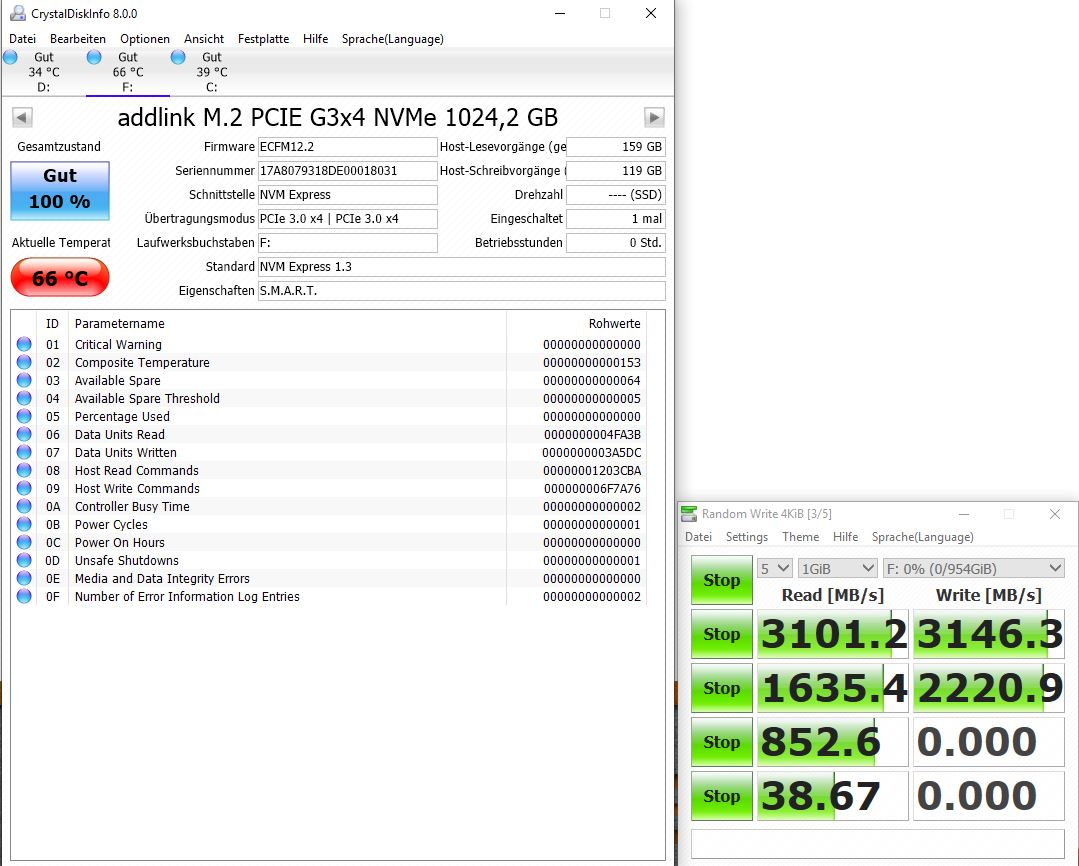The height and width of the screenshot is (866, 1079).
Task: Click status orb for Error Information Log Entries
Action: coord(24,596)
